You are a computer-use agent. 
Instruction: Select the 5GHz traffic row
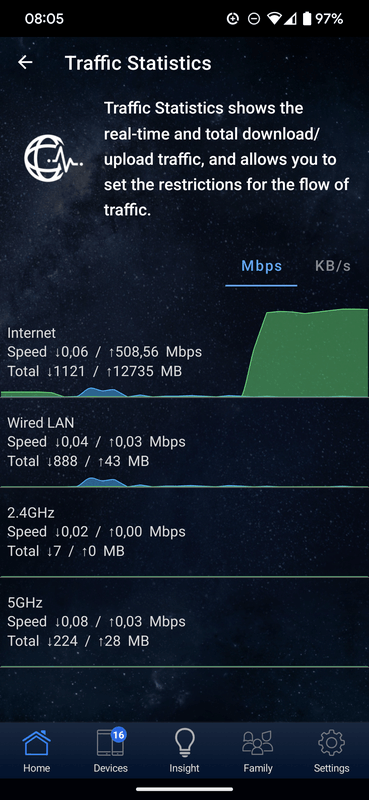tap(184, 622)
